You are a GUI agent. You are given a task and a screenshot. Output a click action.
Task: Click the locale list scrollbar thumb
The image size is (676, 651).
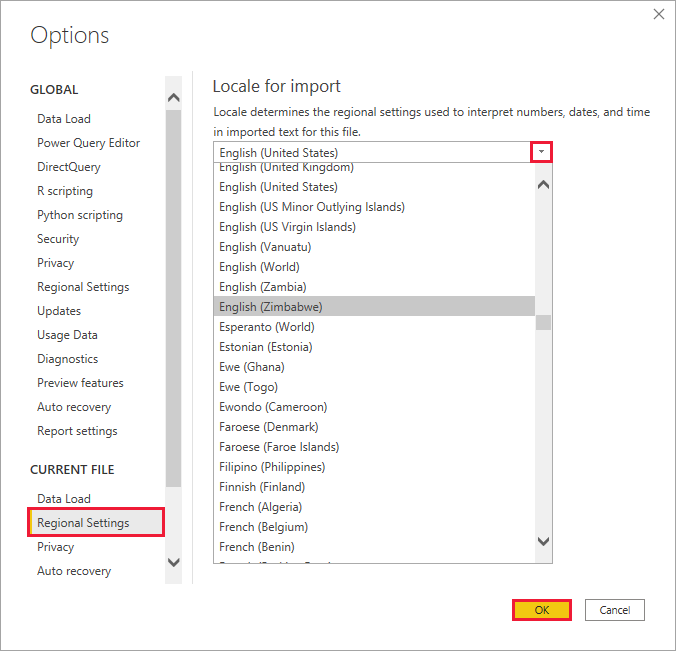[x=543, y=322]
